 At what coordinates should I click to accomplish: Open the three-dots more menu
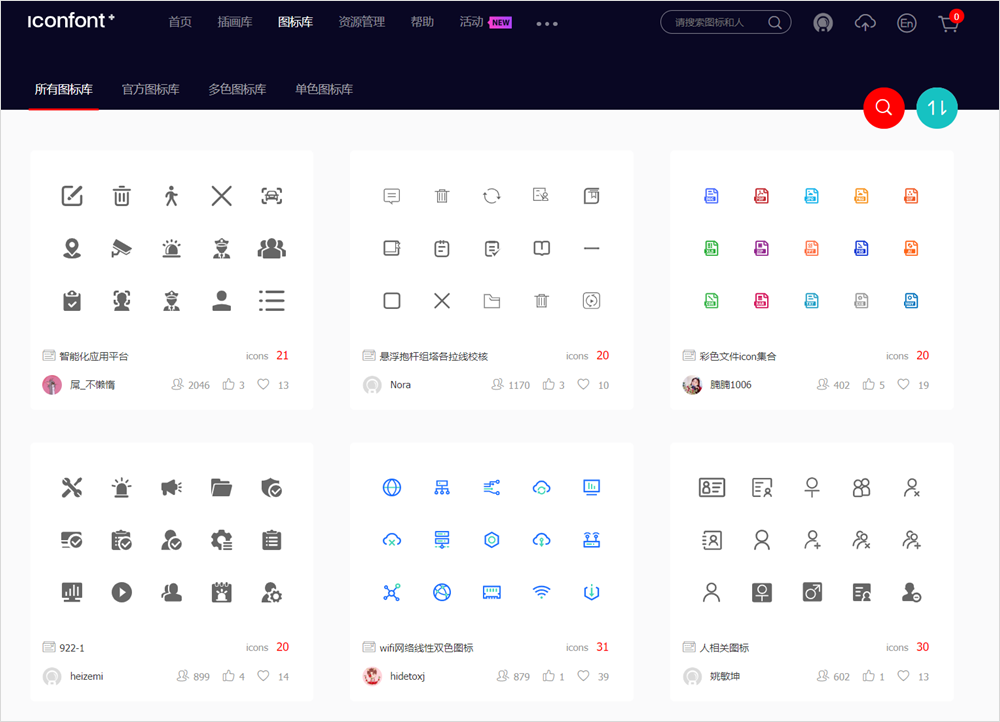pos(547,24)
